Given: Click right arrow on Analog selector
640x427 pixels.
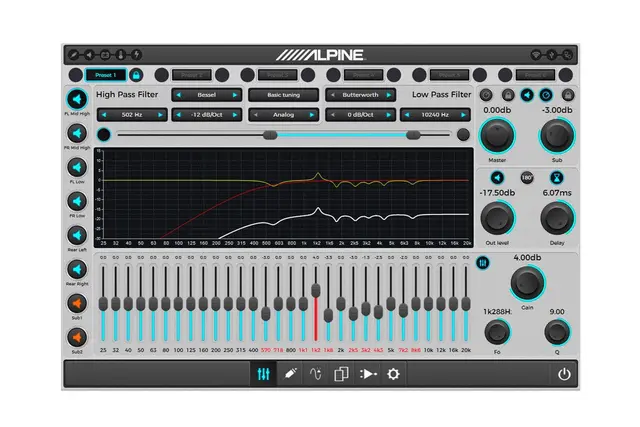Looking at the screenshot, I should [312, 115].
